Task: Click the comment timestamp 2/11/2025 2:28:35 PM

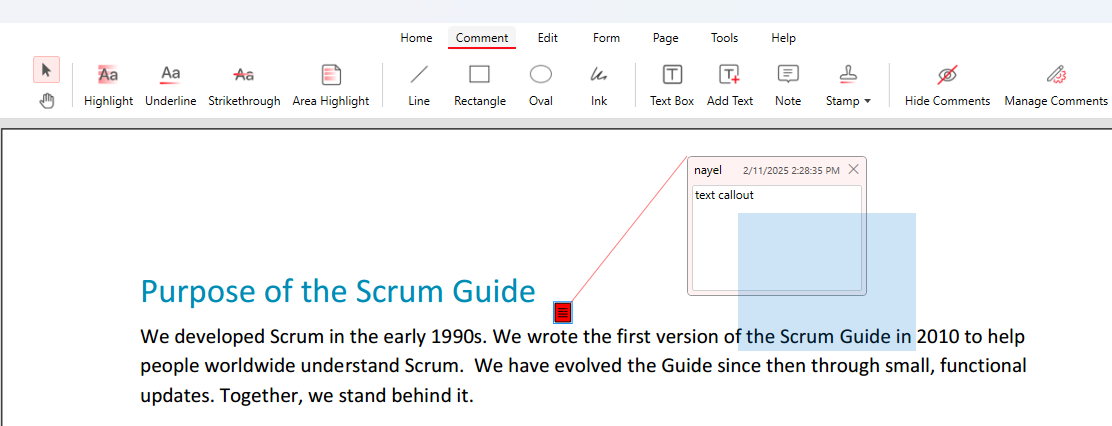Action: coord(791,171)
